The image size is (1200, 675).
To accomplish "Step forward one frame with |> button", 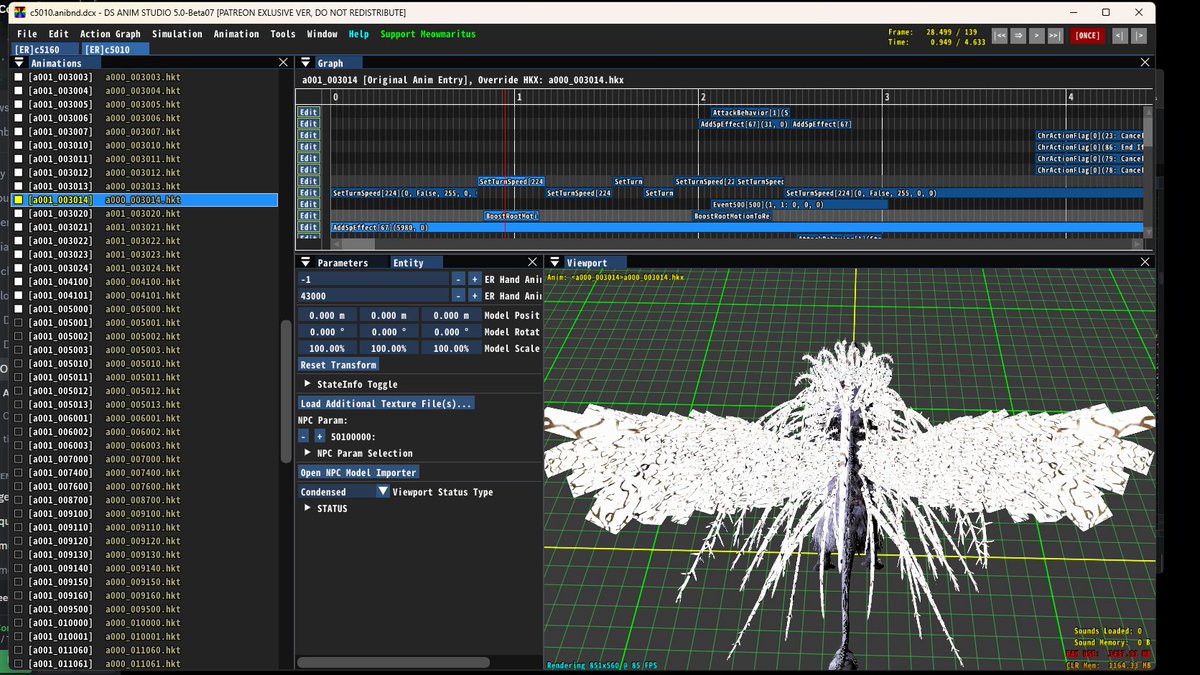I will point(1139,35).
